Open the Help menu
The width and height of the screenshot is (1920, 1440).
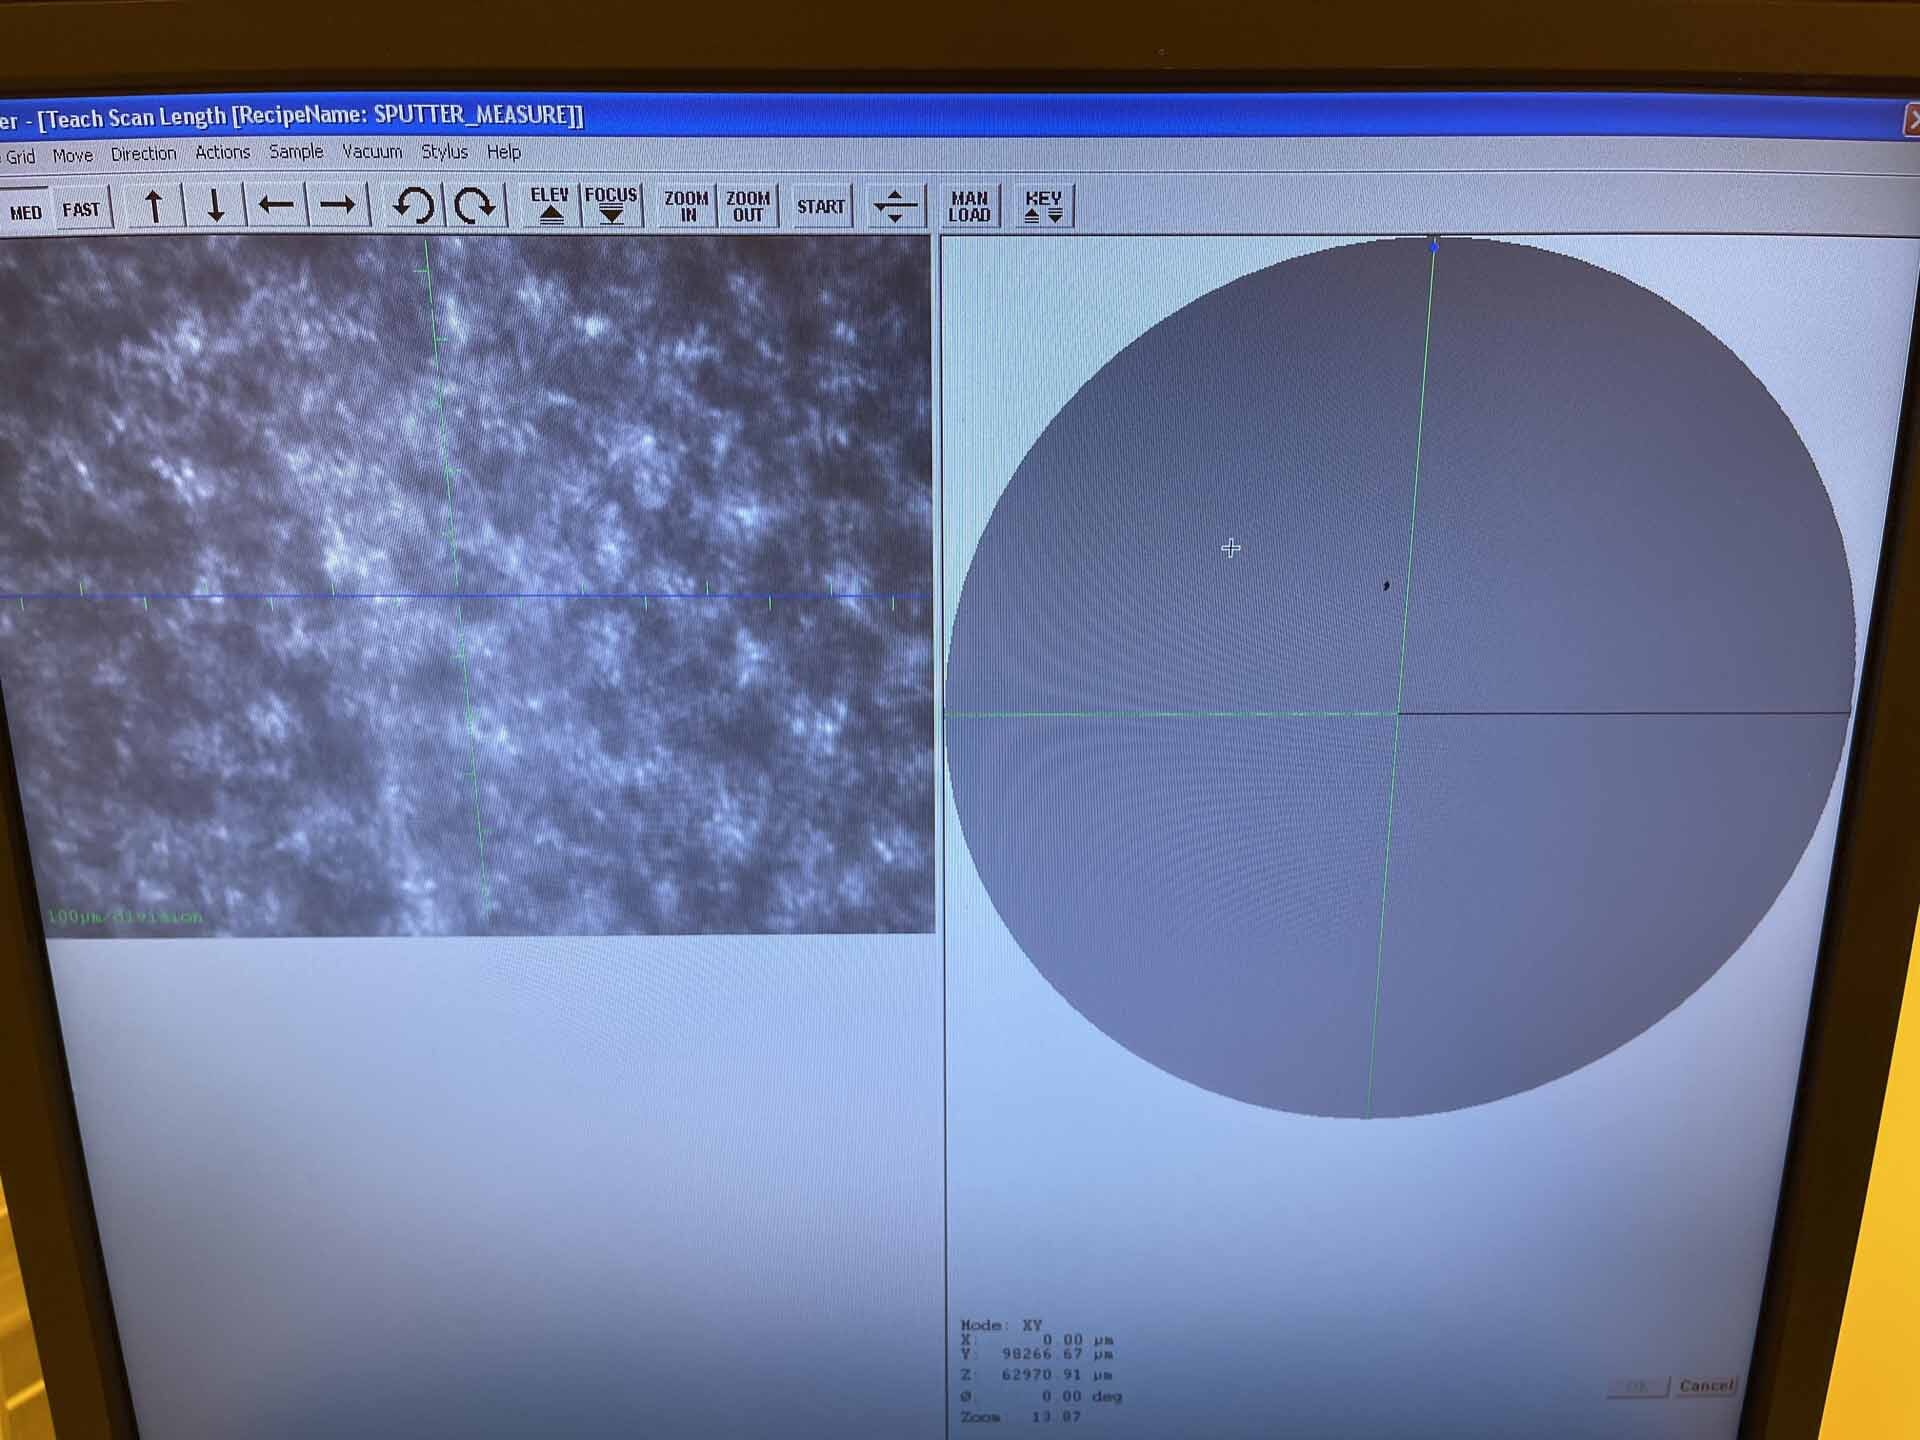coord(504,152)
